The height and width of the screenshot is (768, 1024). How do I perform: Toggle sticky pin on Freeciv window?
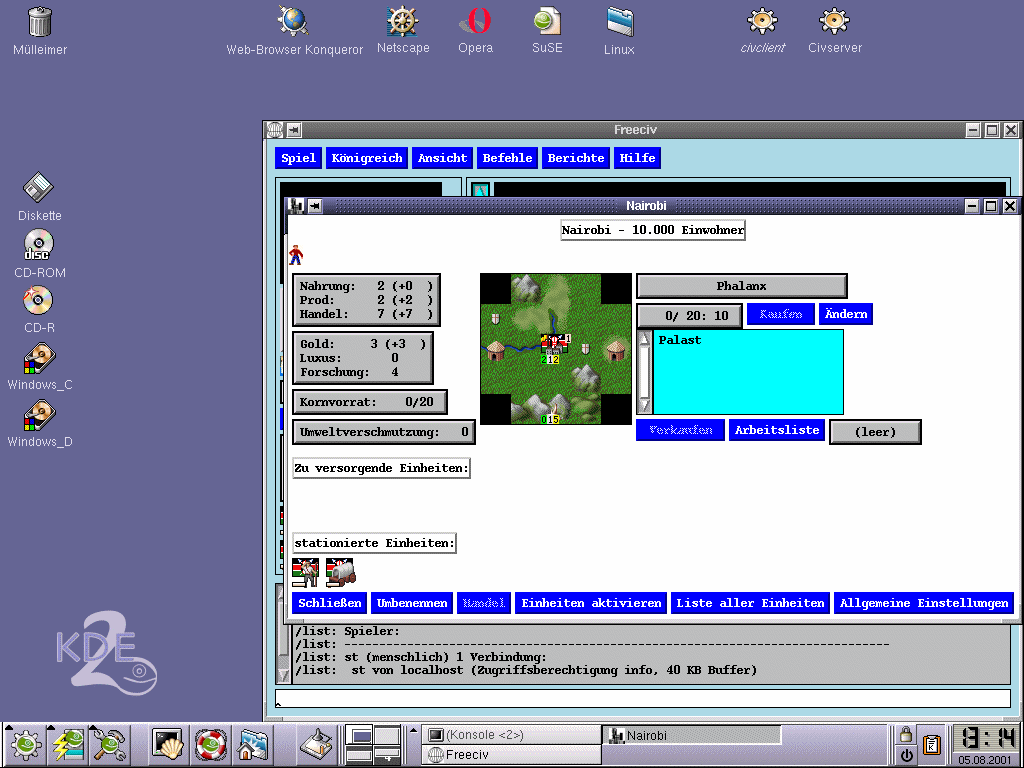pyautogui.click(x=294, y=130)
